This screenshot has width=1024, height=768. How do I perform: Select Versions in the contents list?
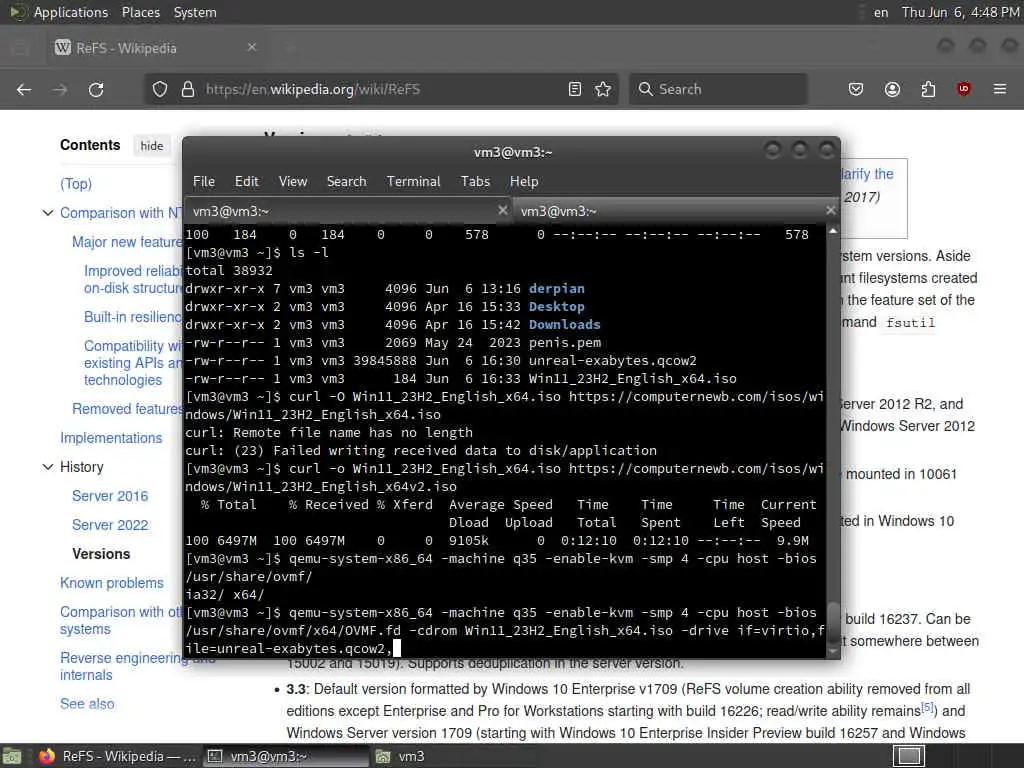tap(101, 554)
